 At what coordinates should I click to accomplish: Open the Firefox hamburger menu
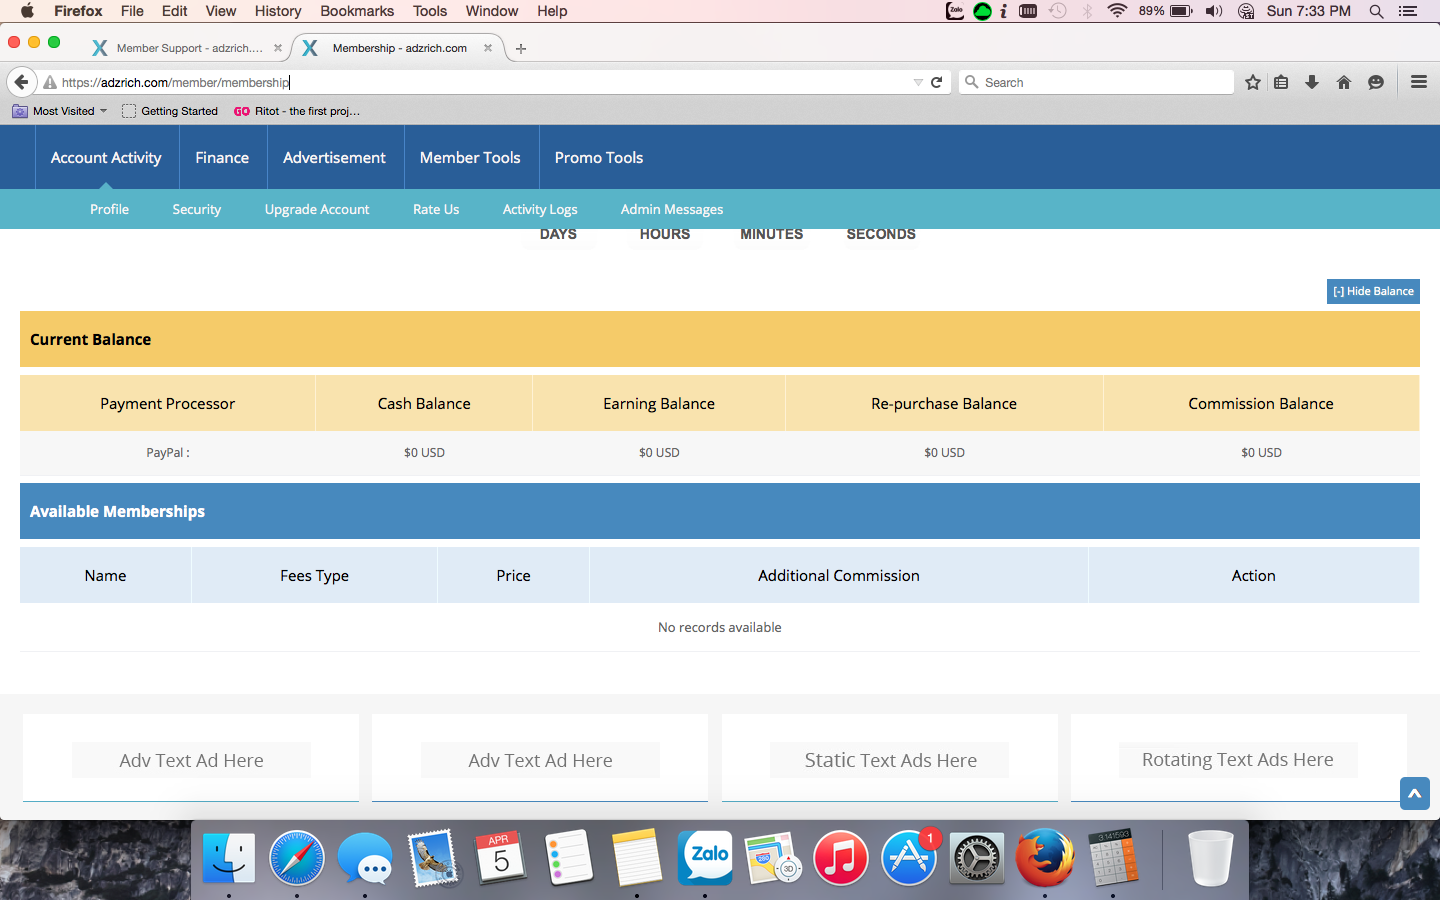(x=1419, y=82)
